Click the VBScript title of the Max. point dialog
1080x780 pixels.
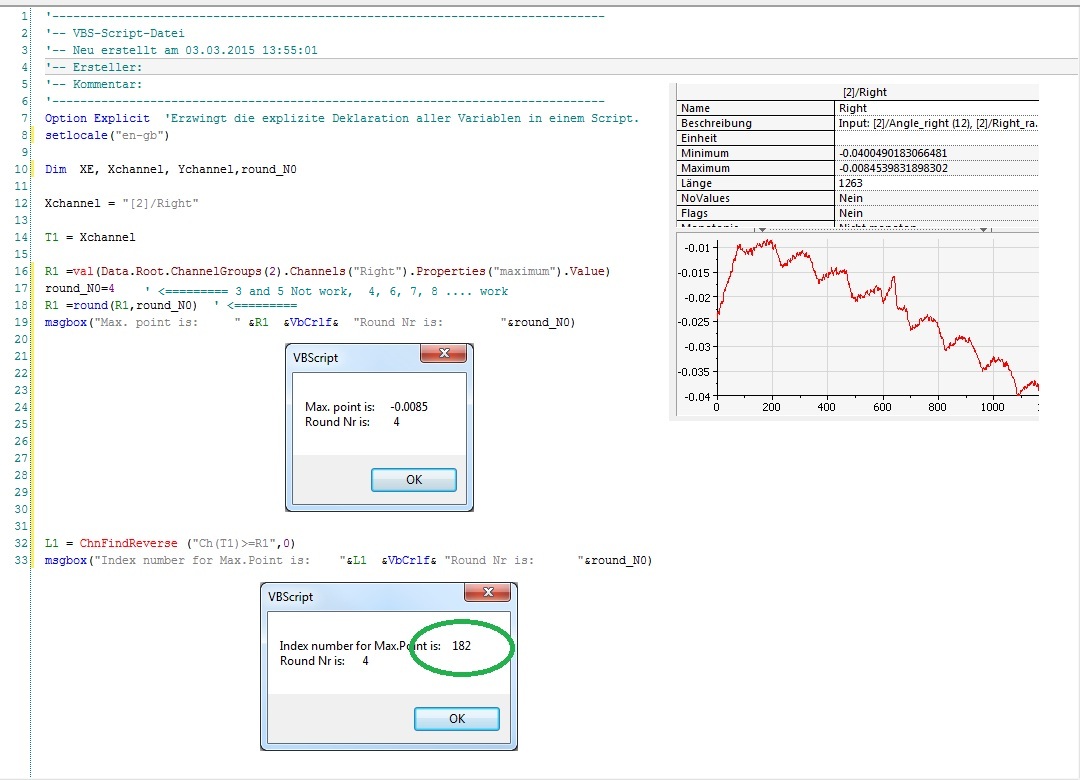315,358
